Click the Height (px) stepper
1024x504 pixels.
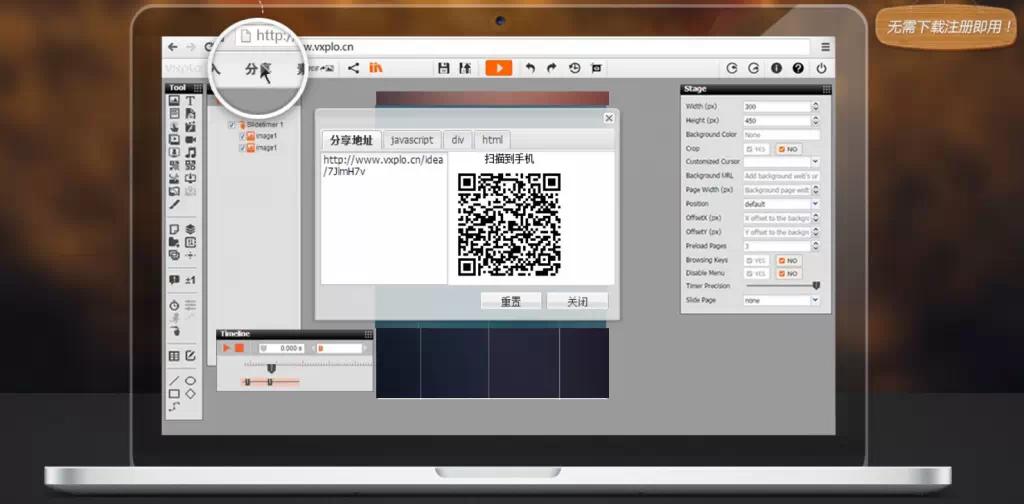[815, 121]
